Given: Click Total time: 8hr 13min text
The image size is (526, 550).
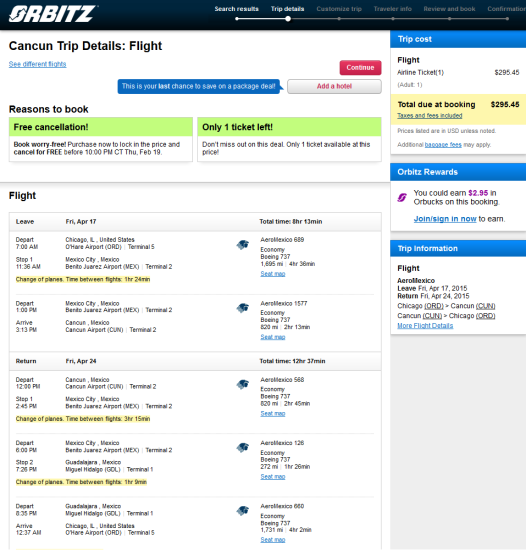Looking at the screenshot, I should pos(291,222).
